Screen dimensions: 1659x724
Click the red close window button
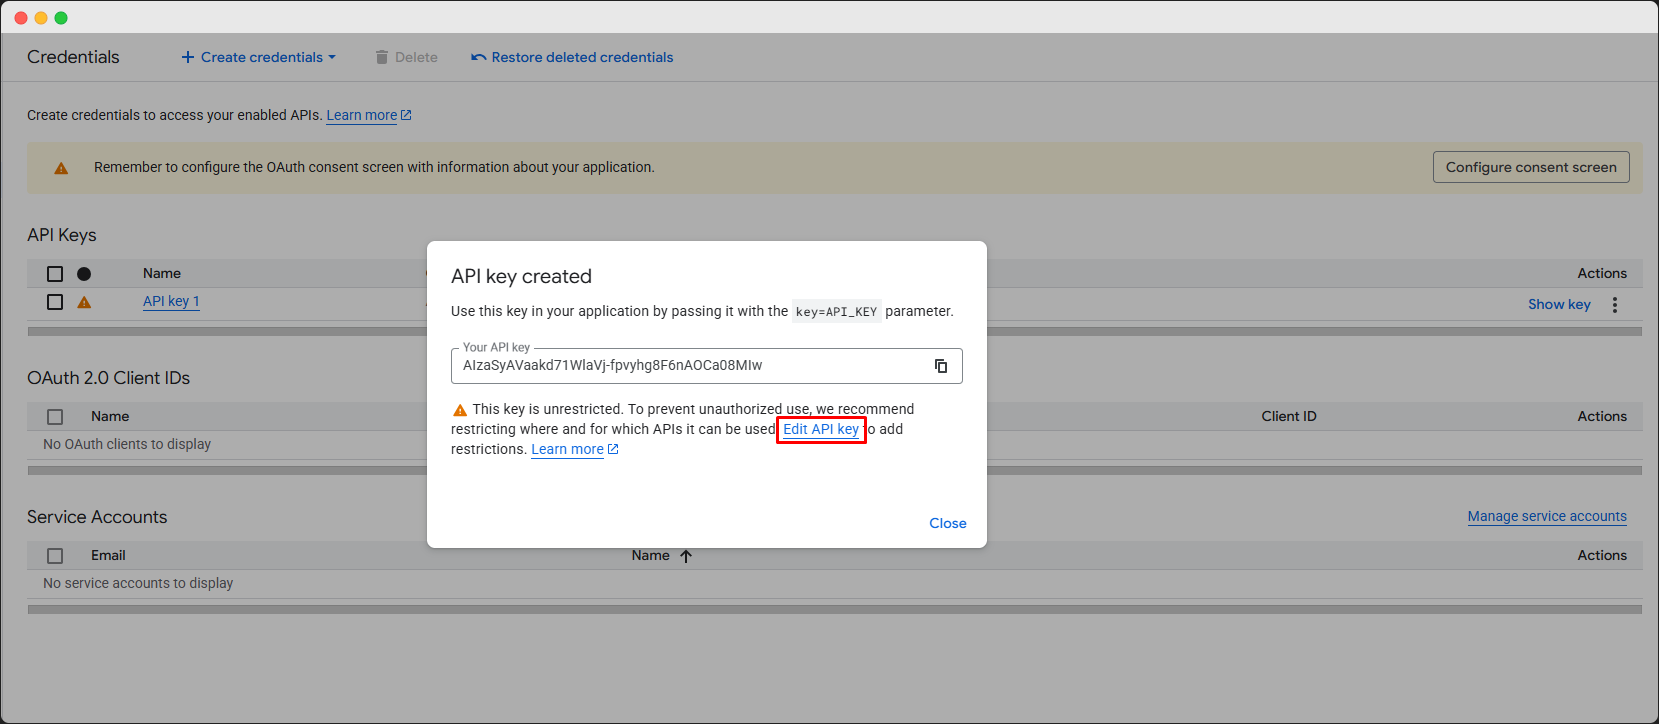21,18
